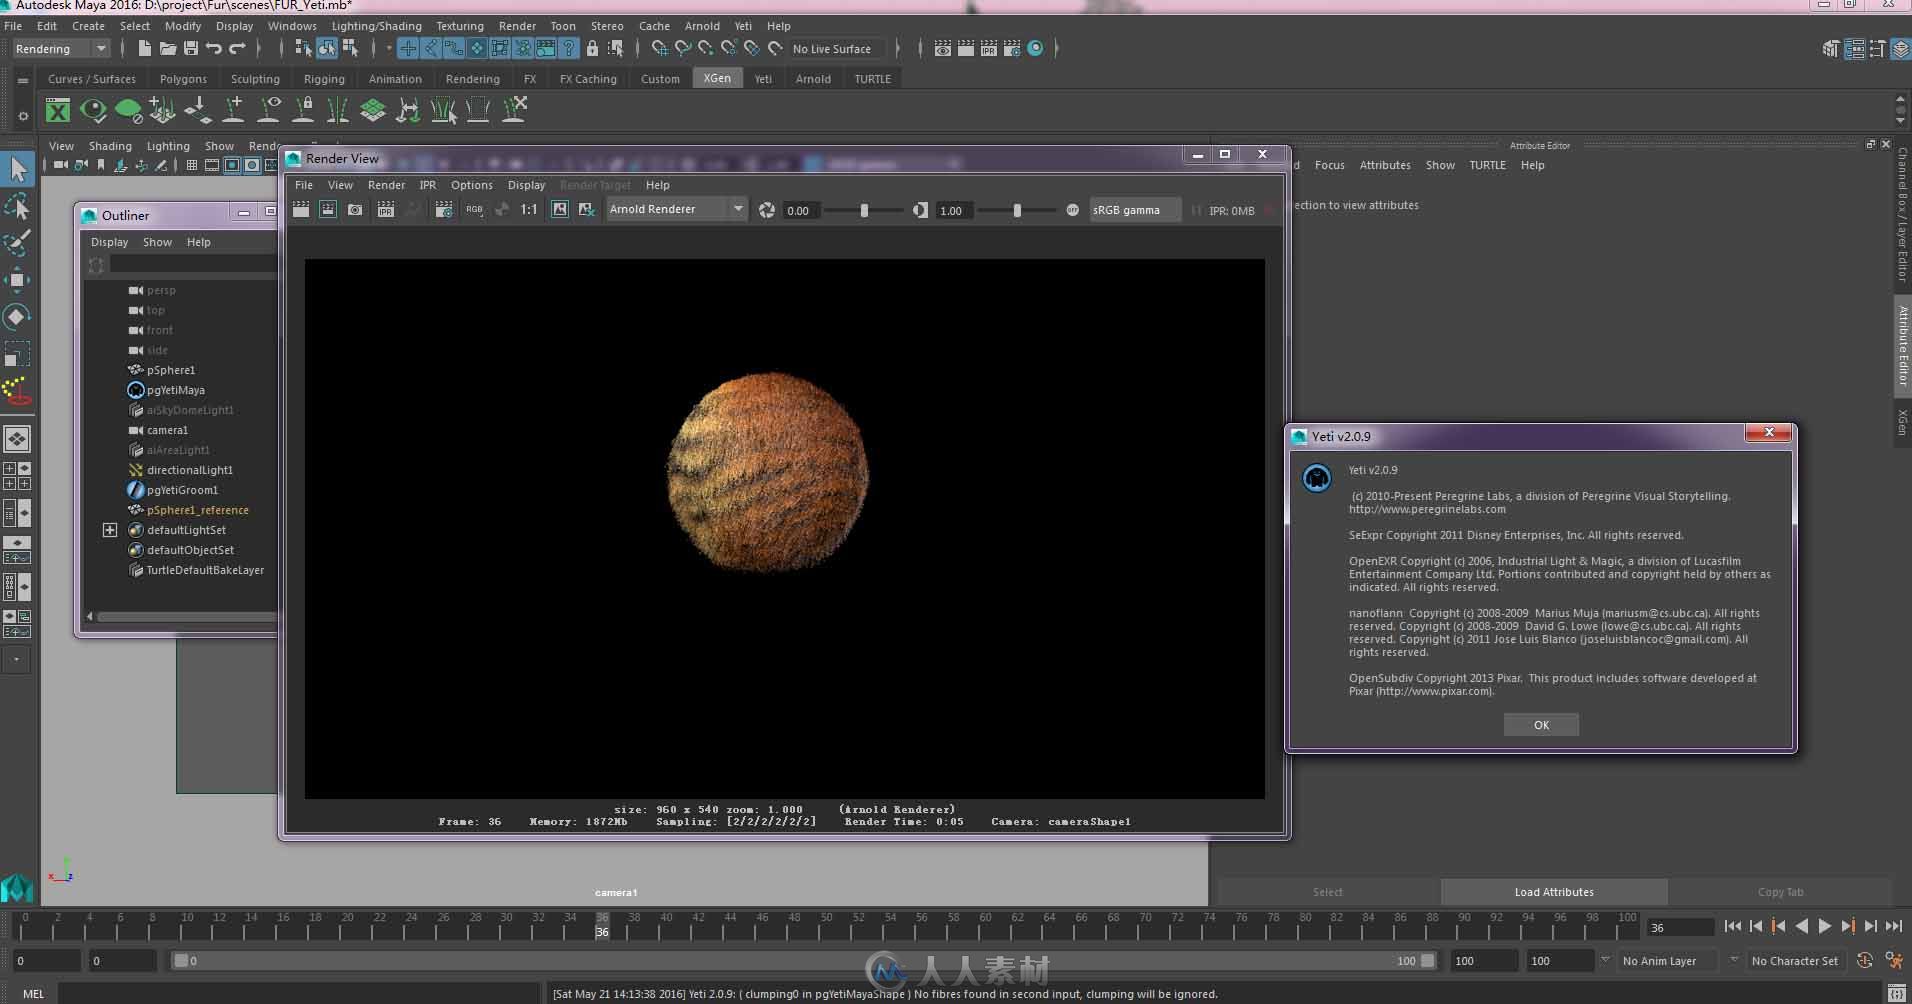Toggle the select by component type icon

(x=350, y=48)
